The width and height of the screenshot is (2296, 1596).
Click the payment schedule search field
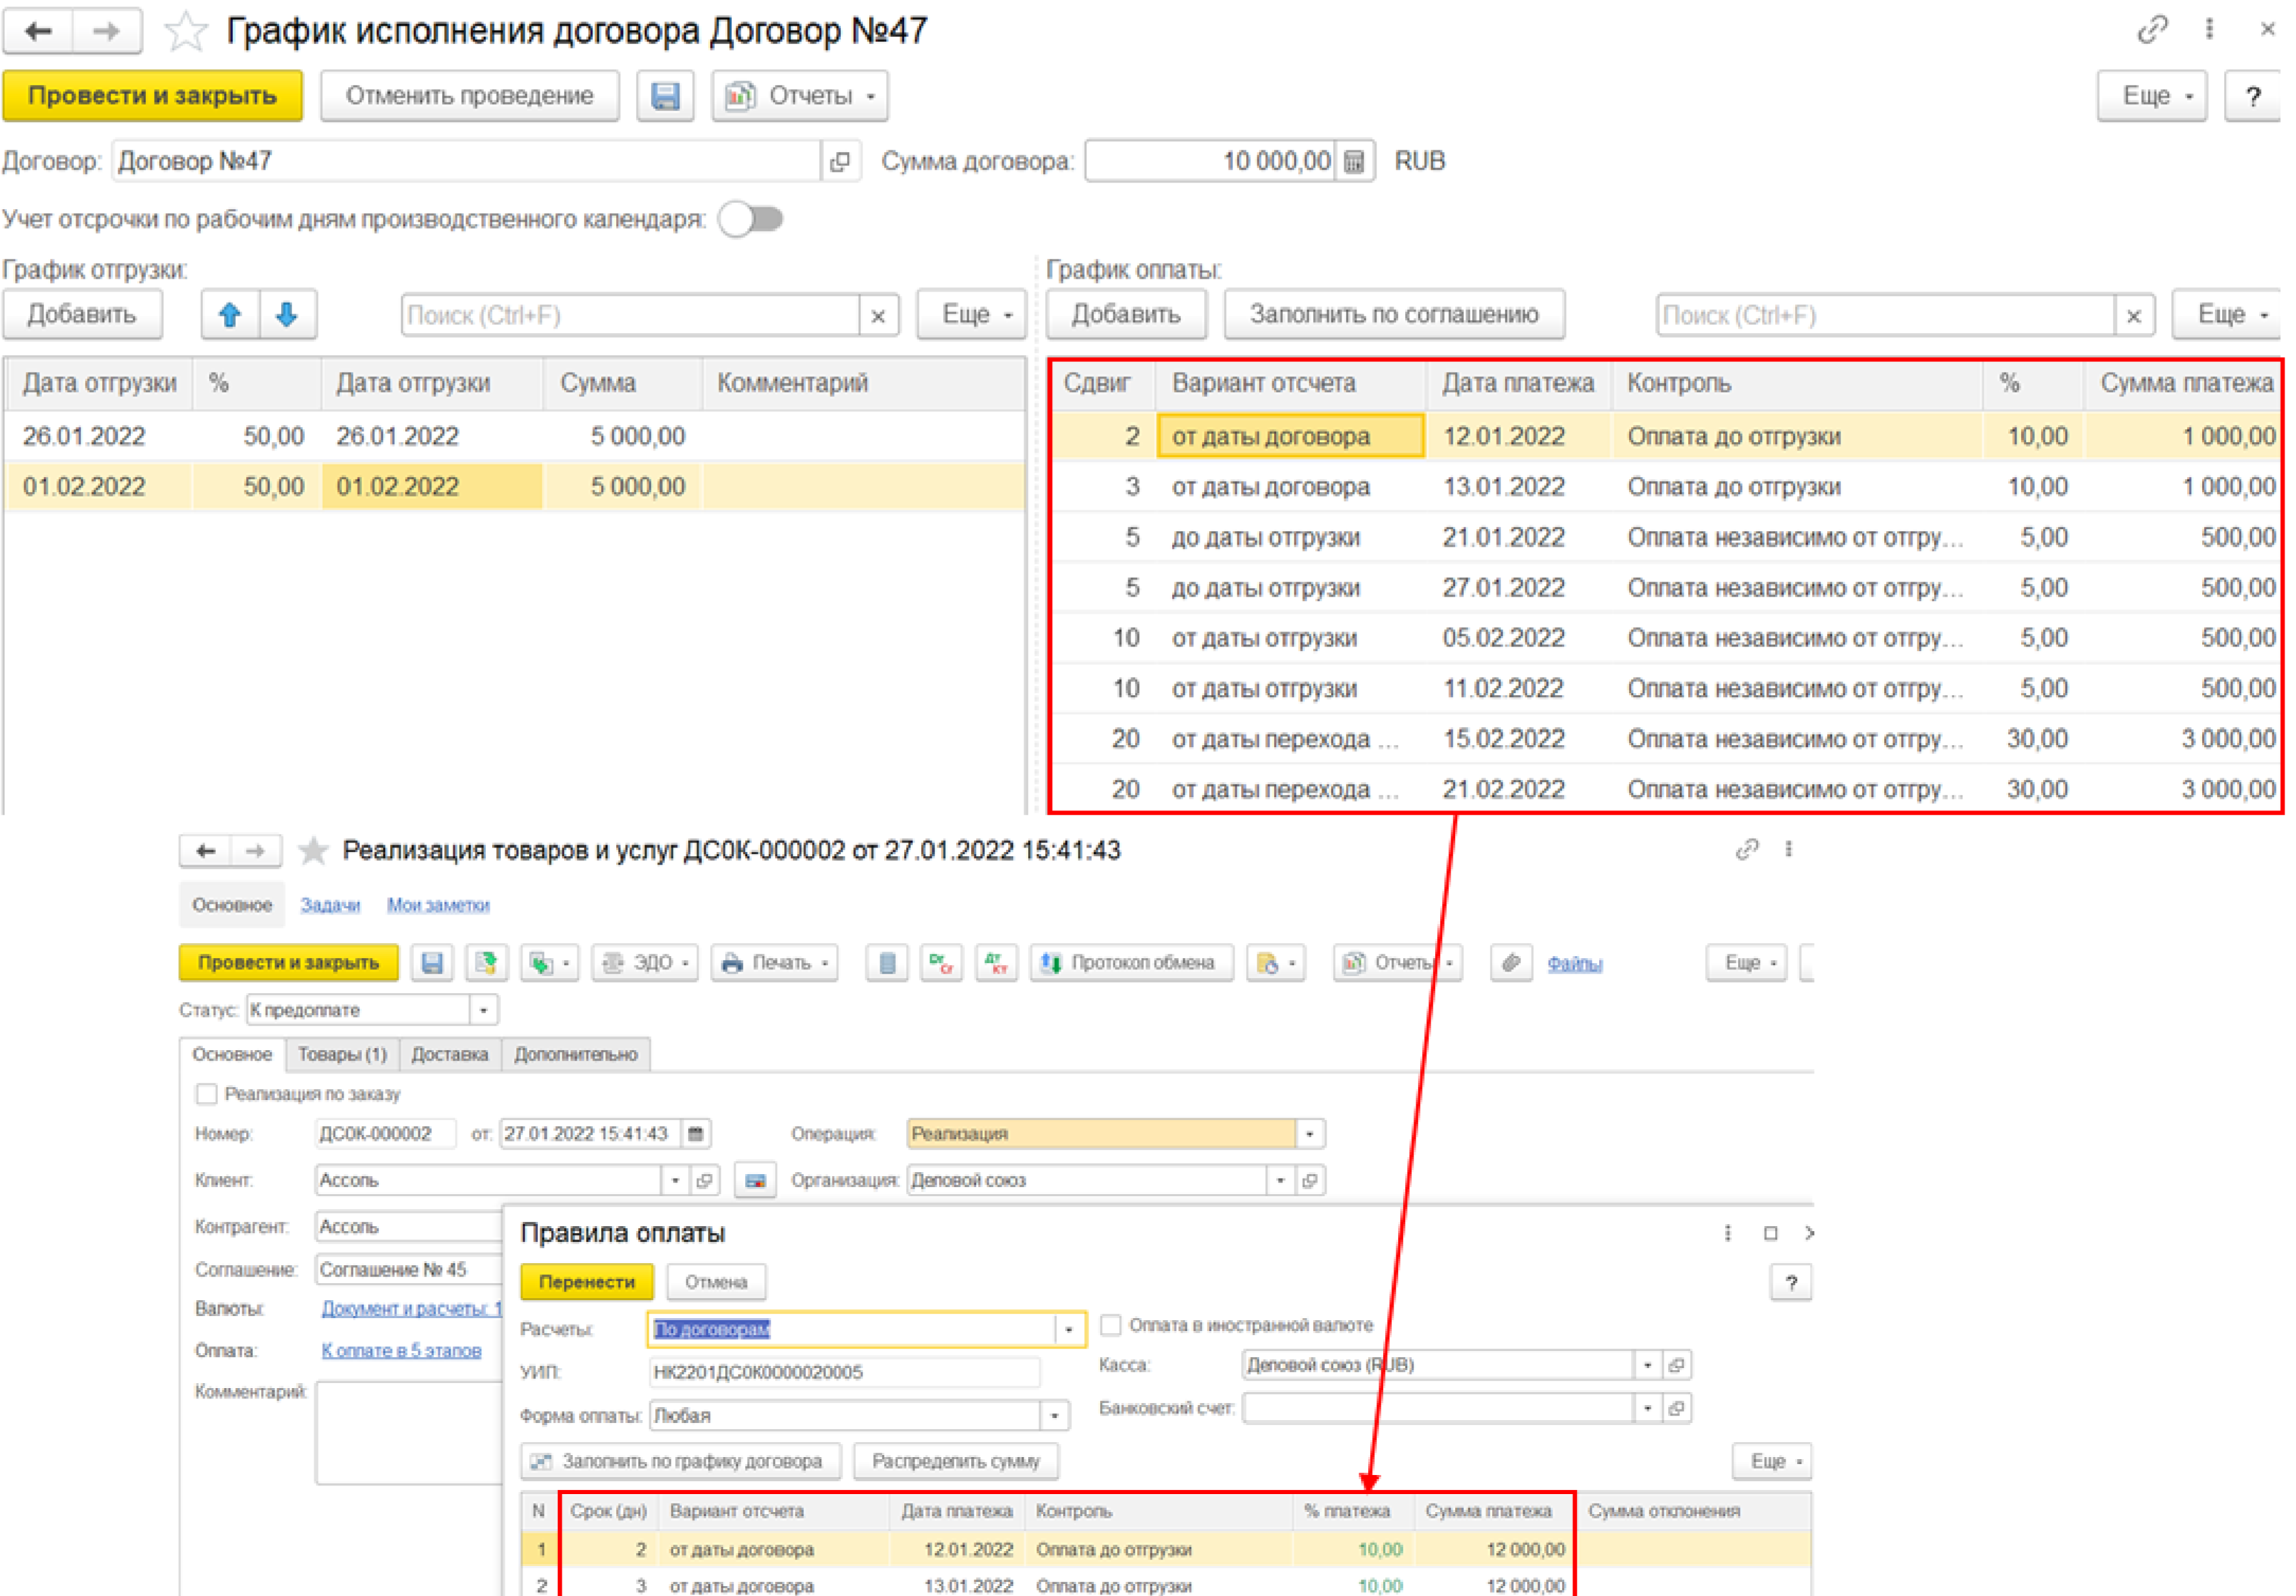tap(1884, 316)
